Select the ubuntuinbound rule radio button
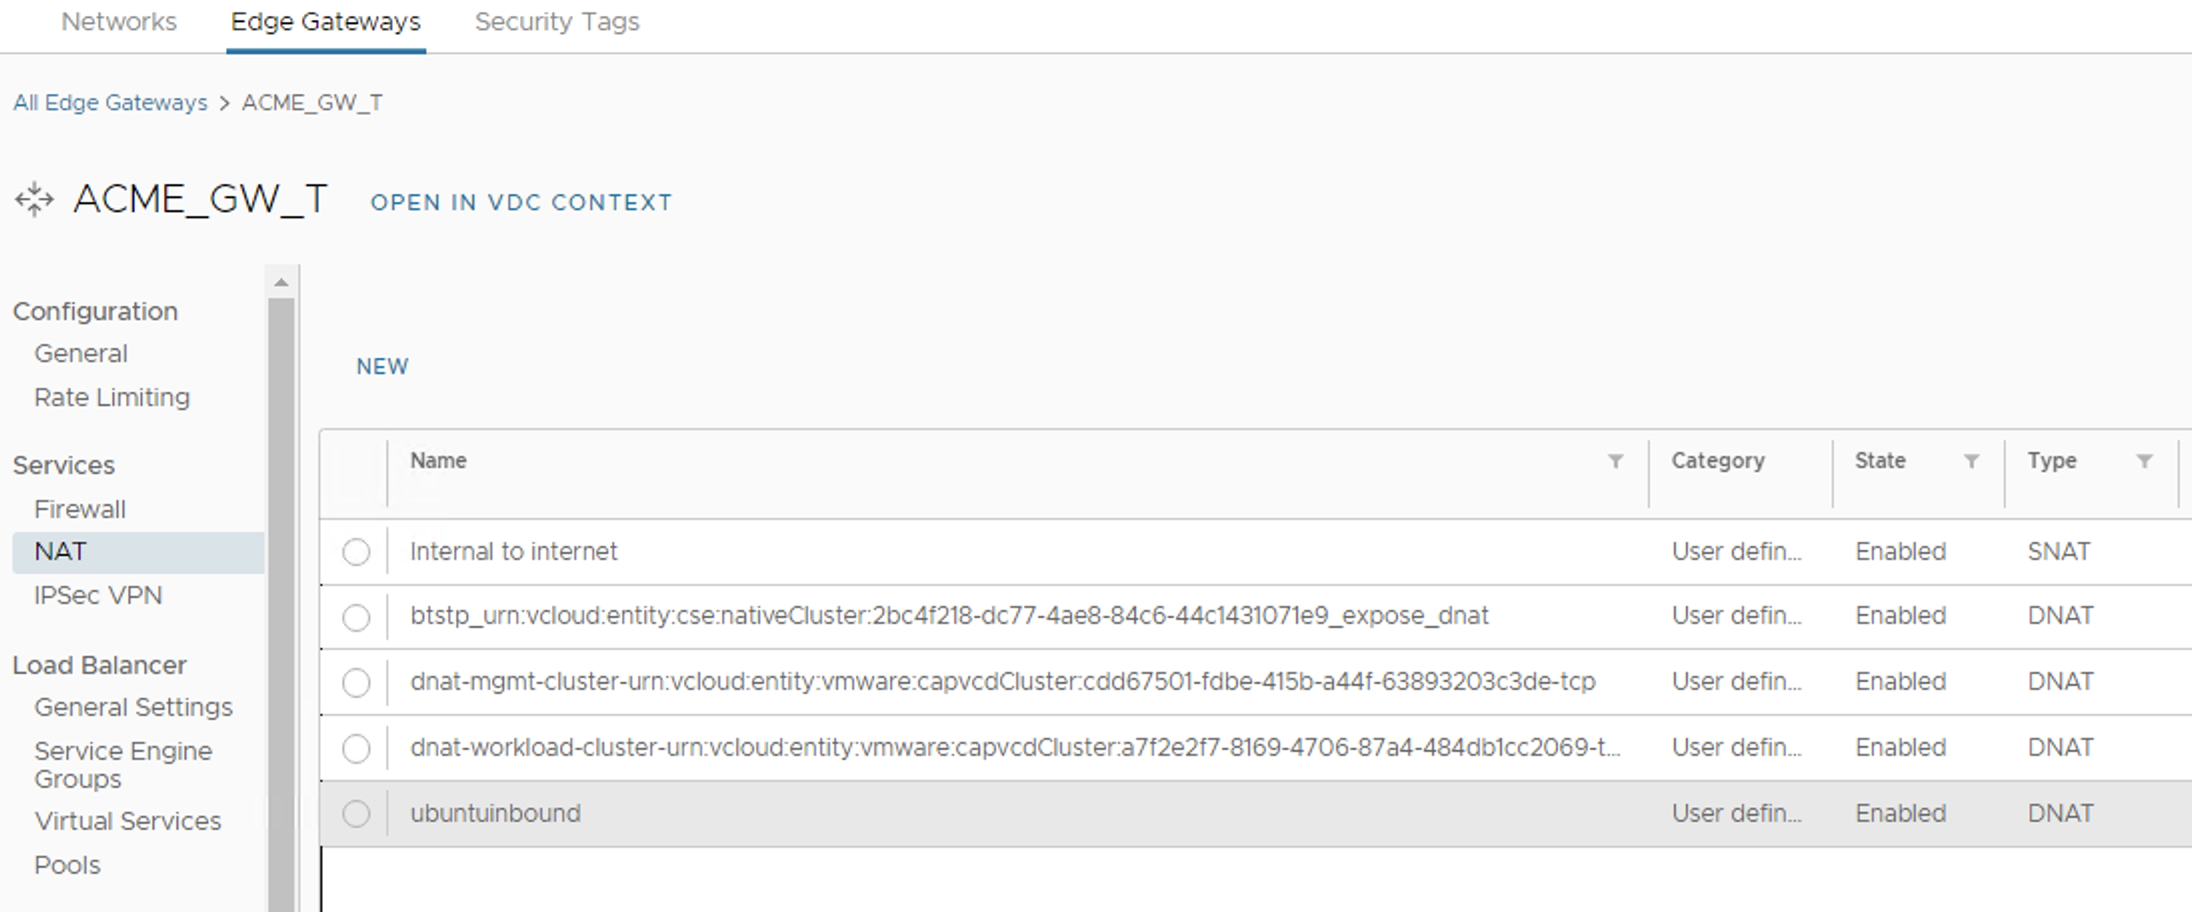 (x=356, y=814)
